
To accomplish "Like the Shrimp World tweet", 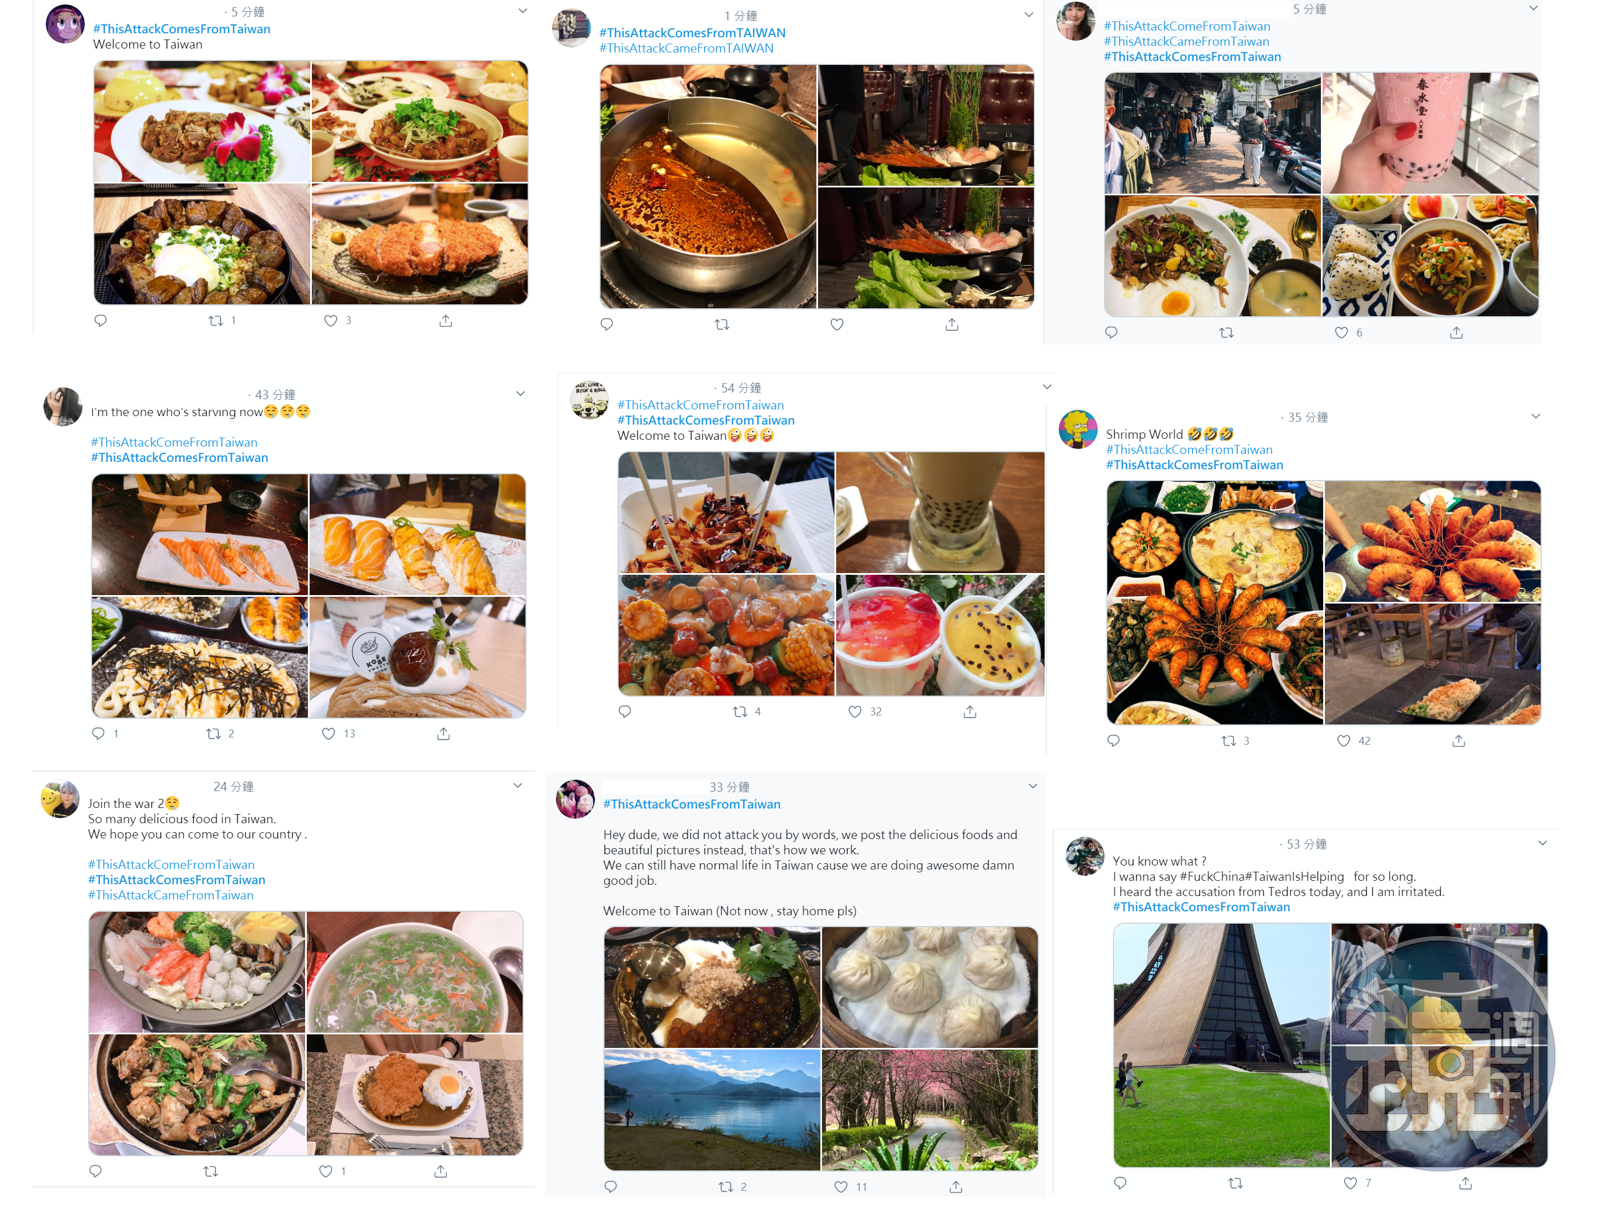I will click(x=1343, y=741).
